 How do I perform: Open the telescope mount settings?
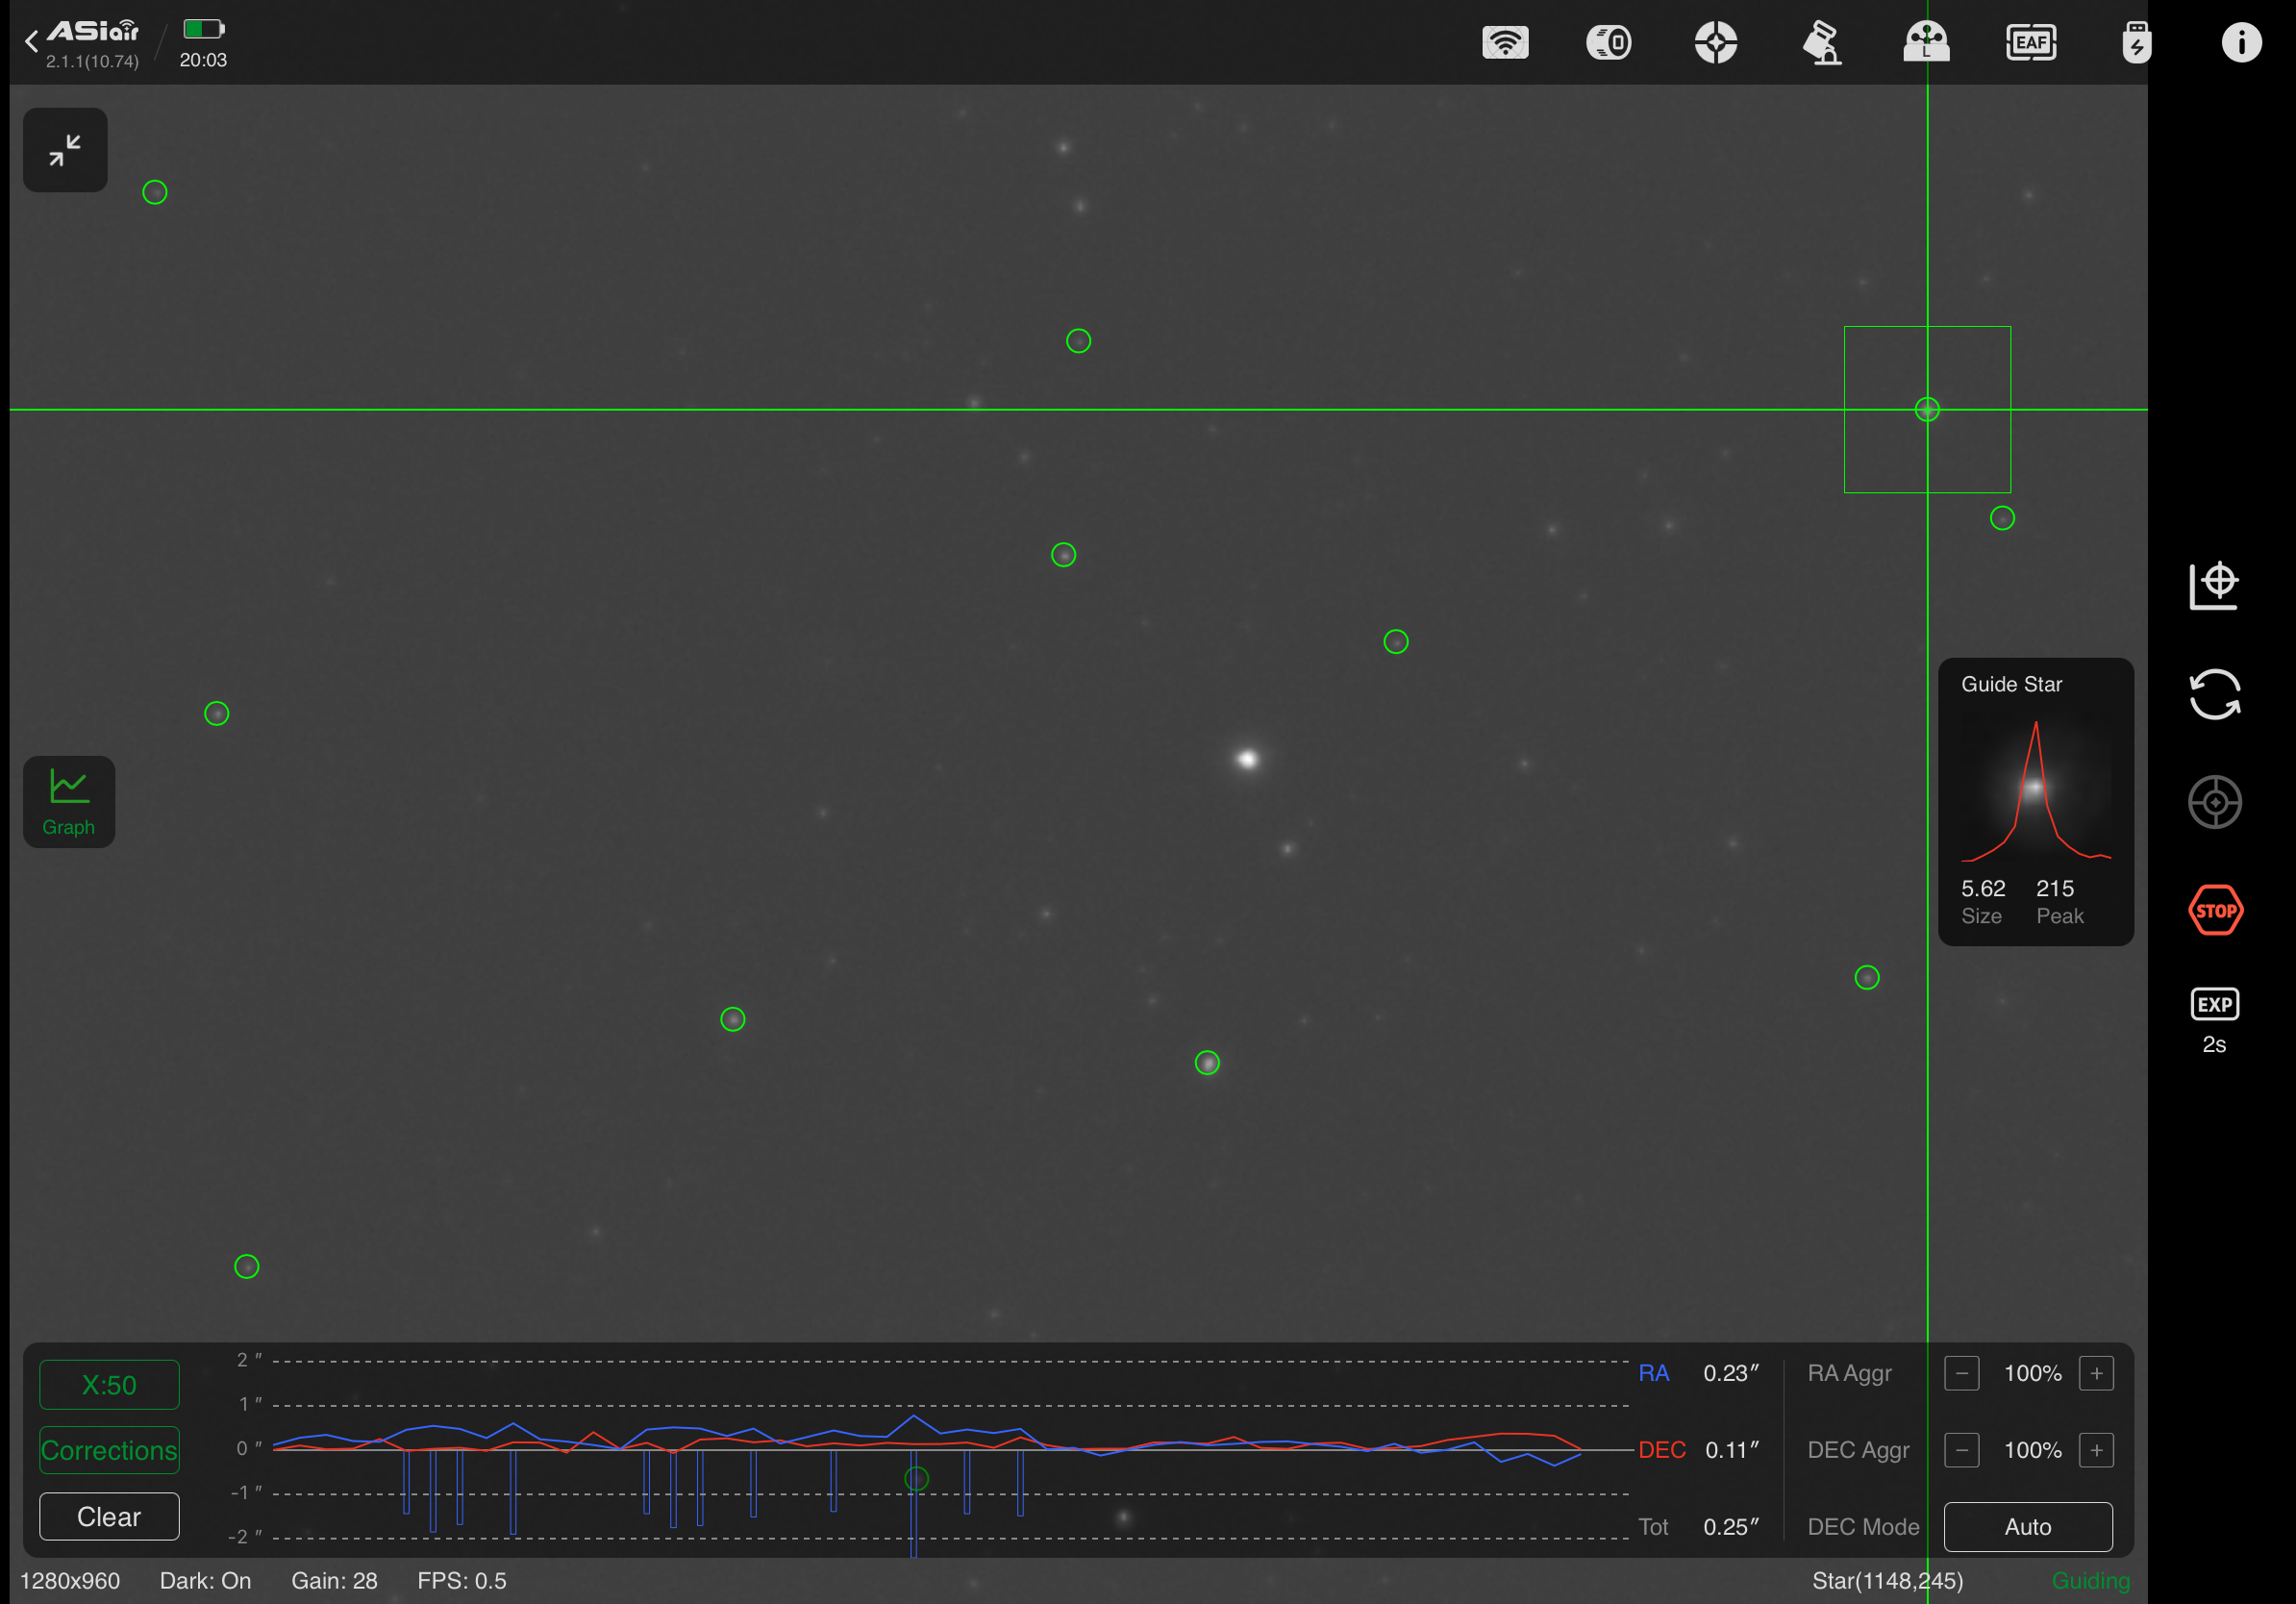(1822, 43)
